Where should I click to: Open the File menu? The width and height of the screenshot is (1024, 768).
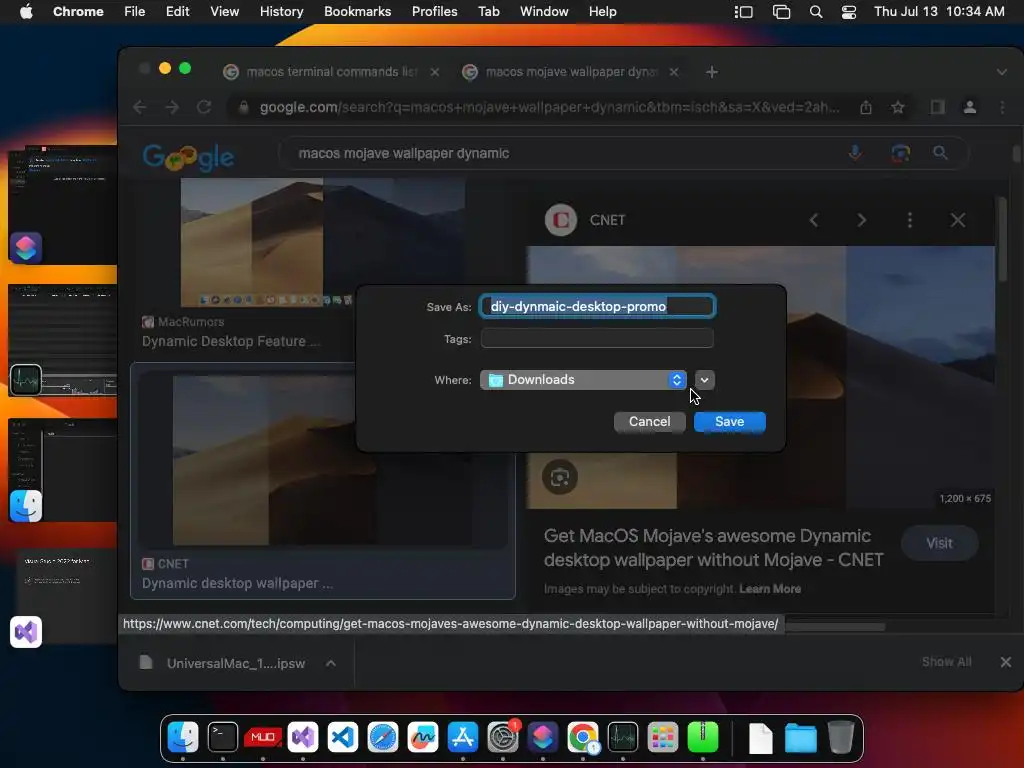point(135,12)
